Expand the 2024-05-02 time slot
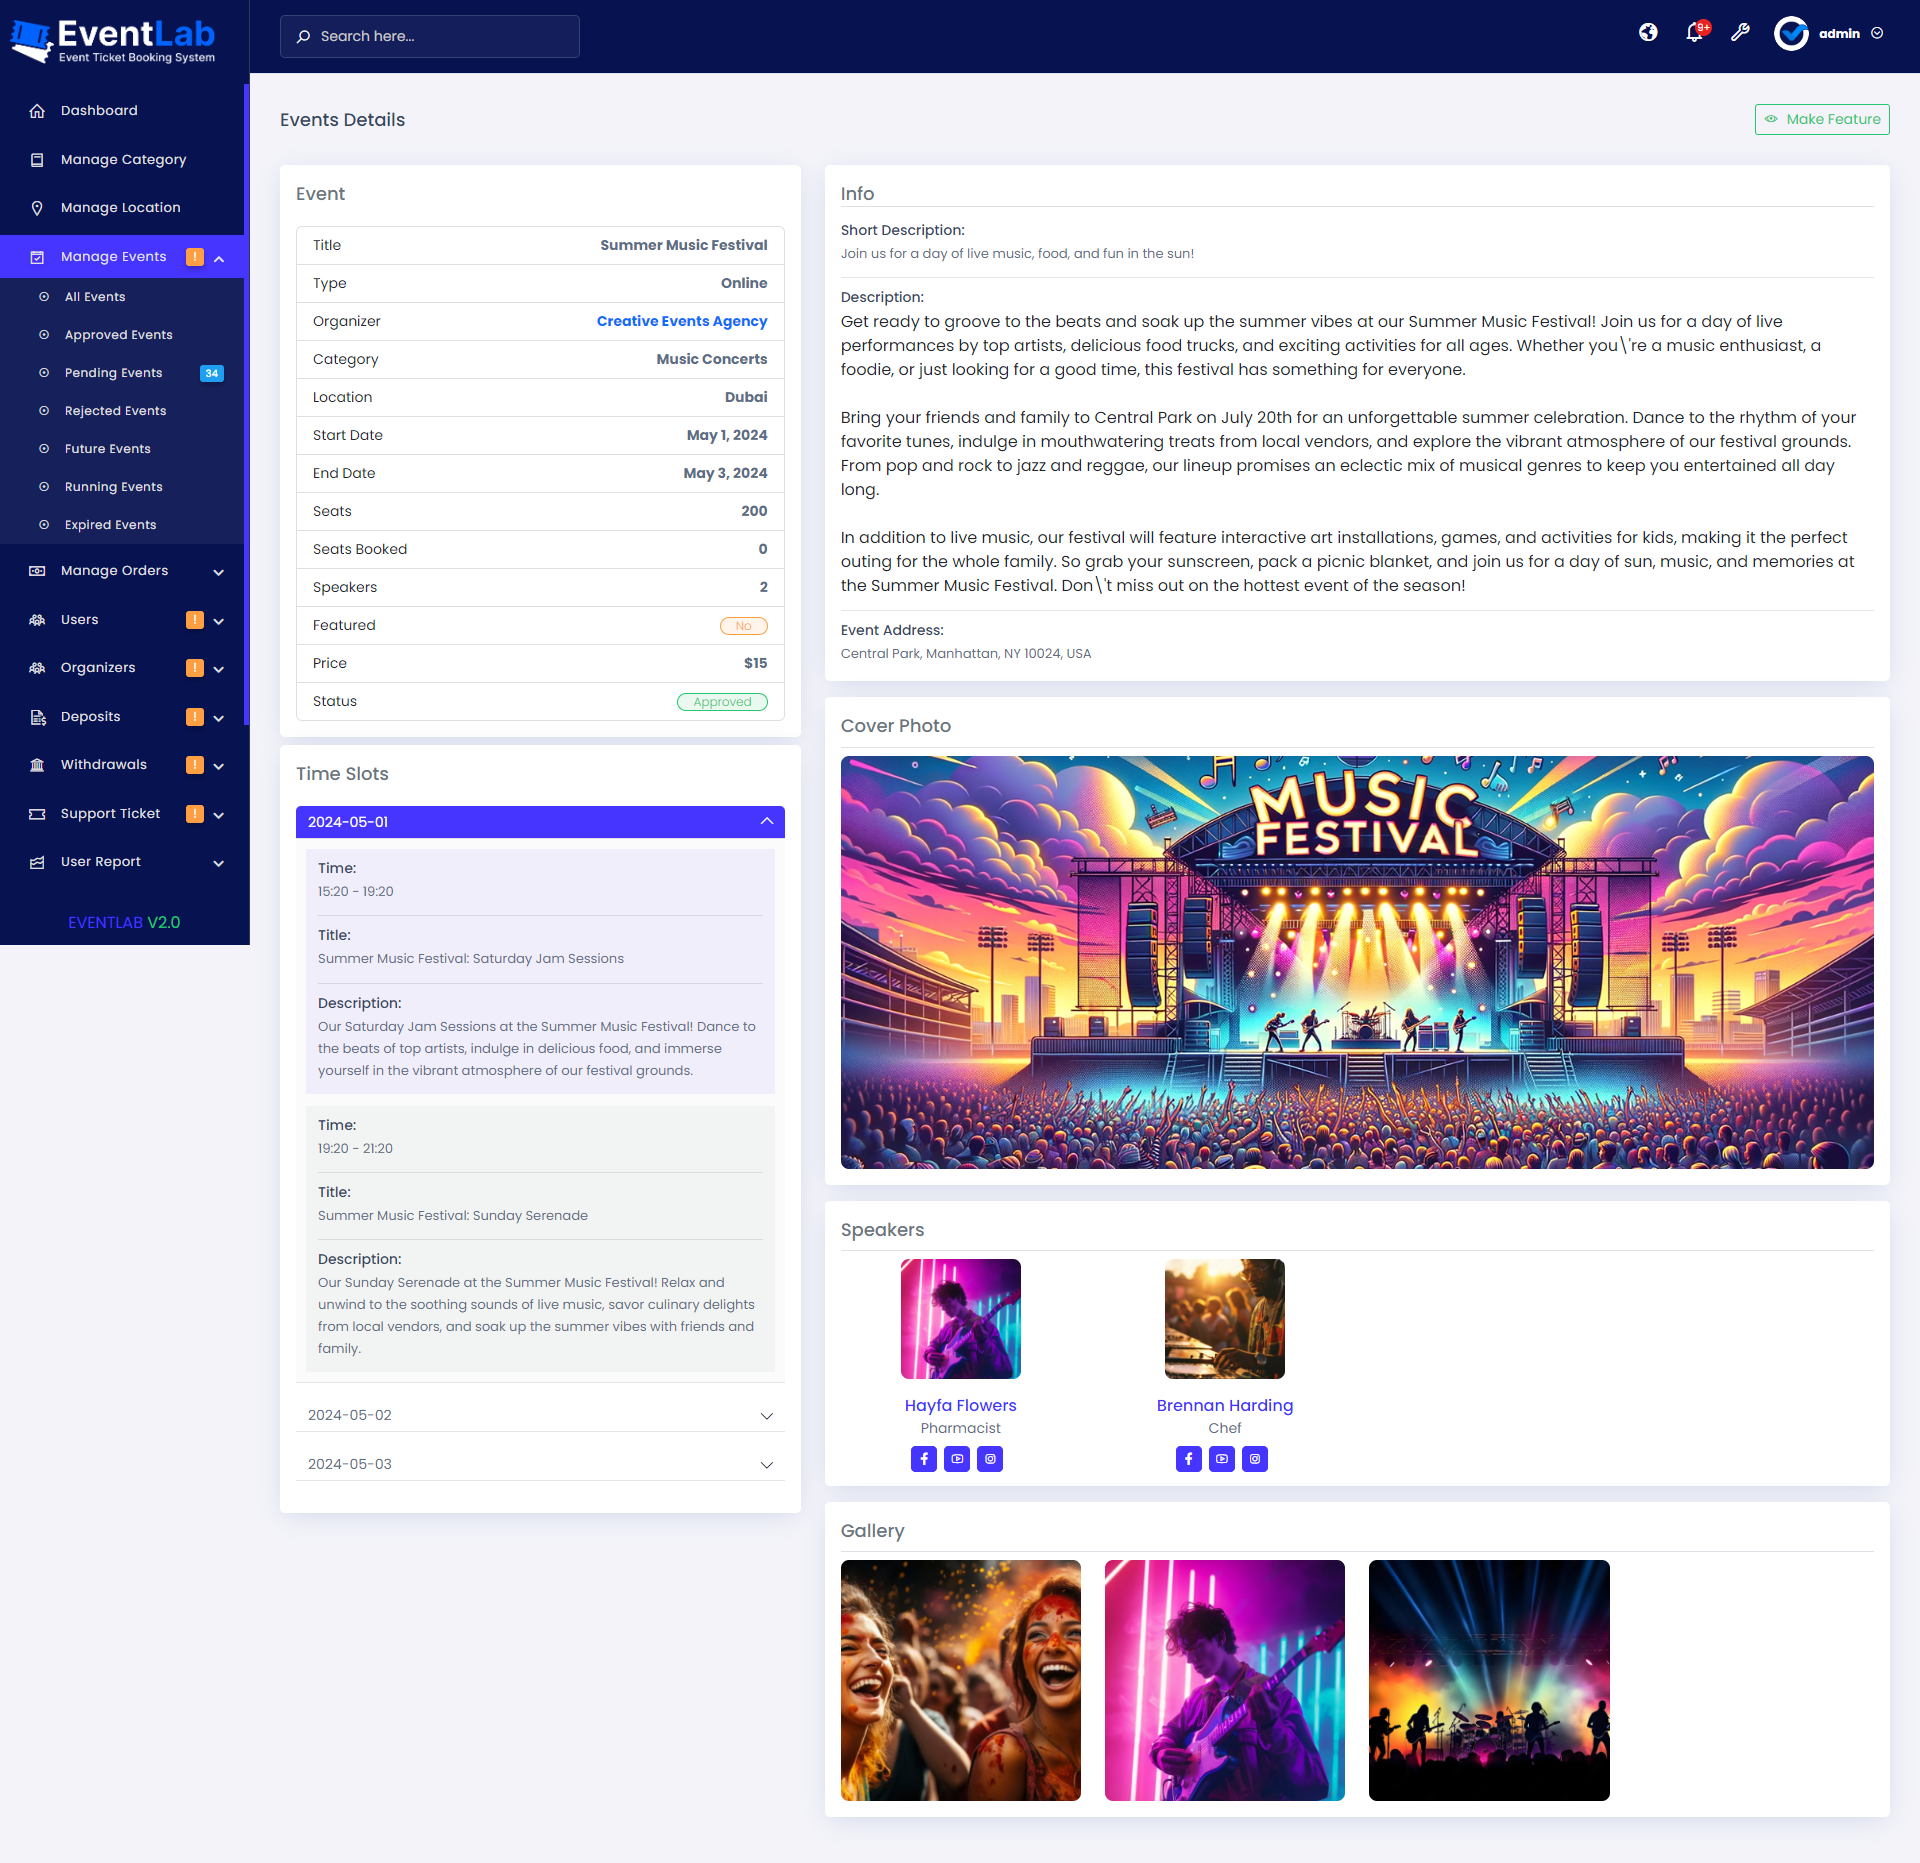 [540, 1415]
